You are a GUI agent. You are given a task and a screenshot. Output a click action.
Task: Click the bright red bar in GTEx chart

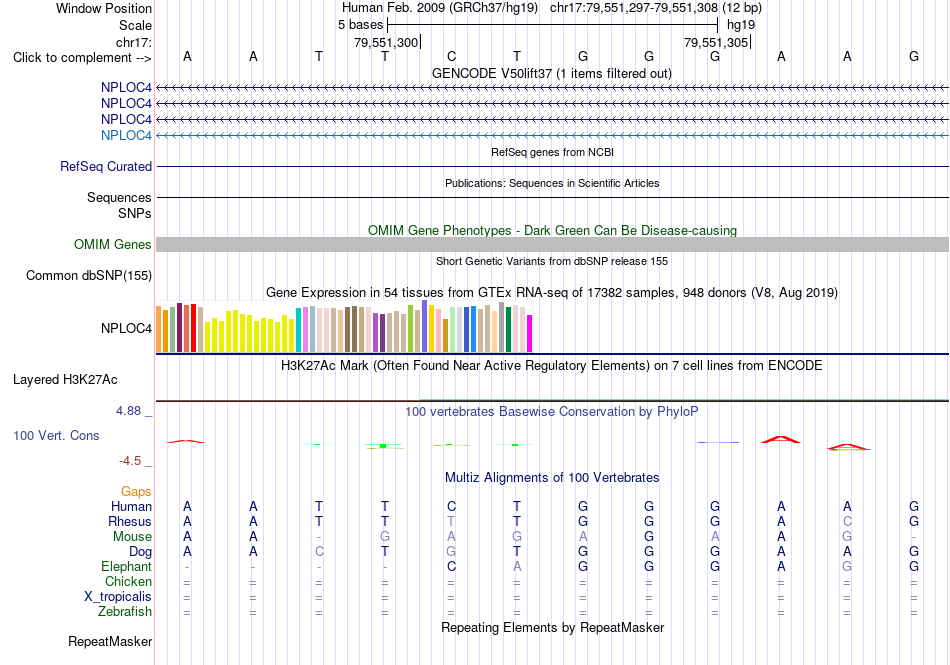click(193, 328)
